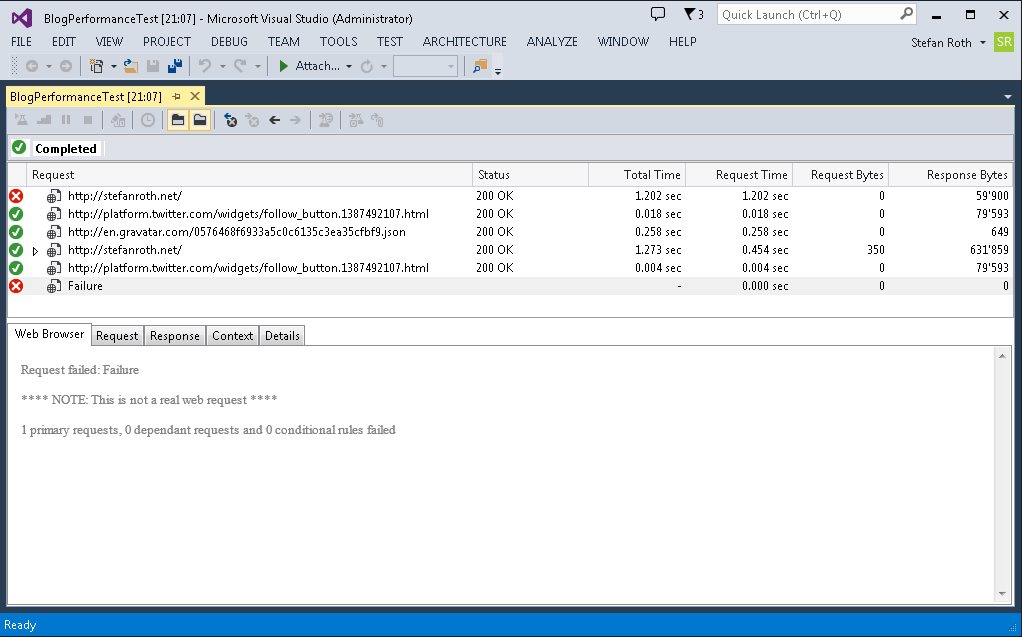The width and height of the screenshot is (1022, 637).
Task: Open the ANALYZE menu
Action: [552, 42]
